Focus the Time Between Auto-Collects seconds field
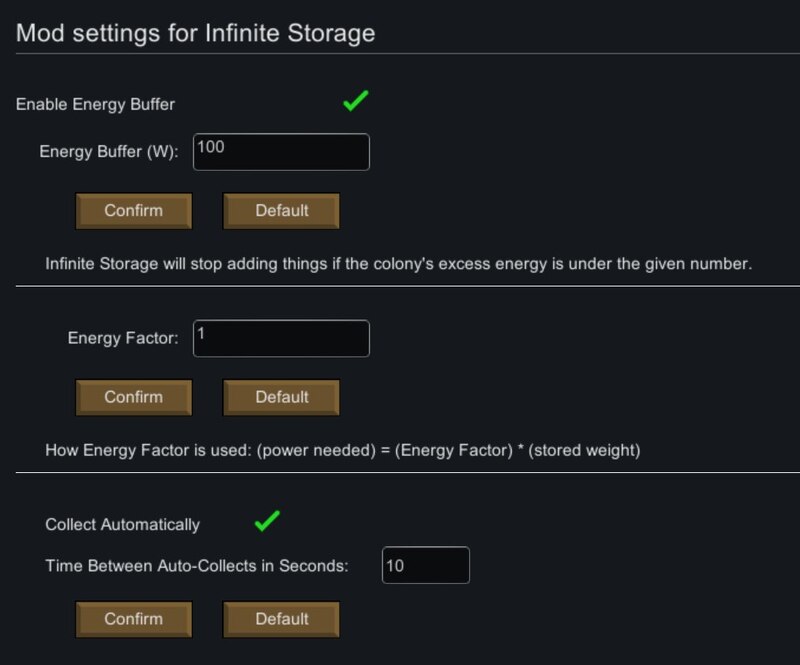Screen dimensions: 800x665 pos(426,565)
